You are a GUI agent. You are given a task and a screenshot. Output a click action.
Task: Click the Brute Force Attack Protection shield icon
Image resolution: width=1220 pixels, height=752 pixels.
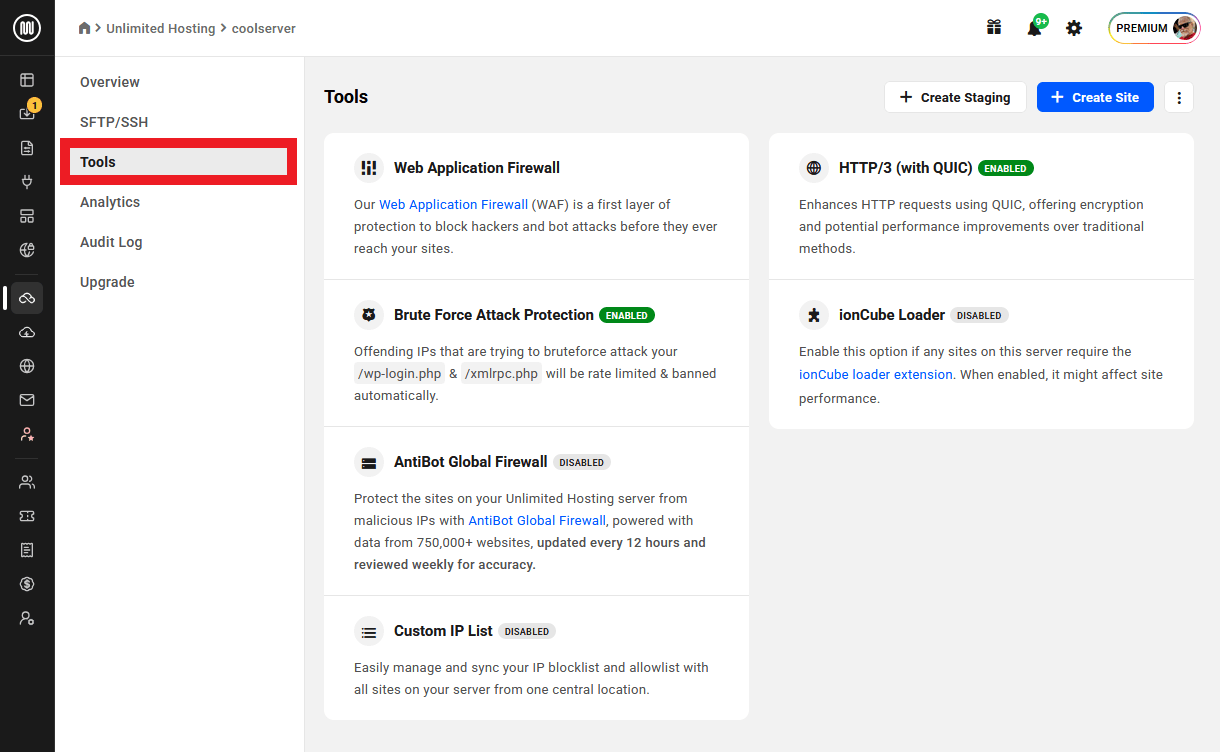tap(369, 315)
